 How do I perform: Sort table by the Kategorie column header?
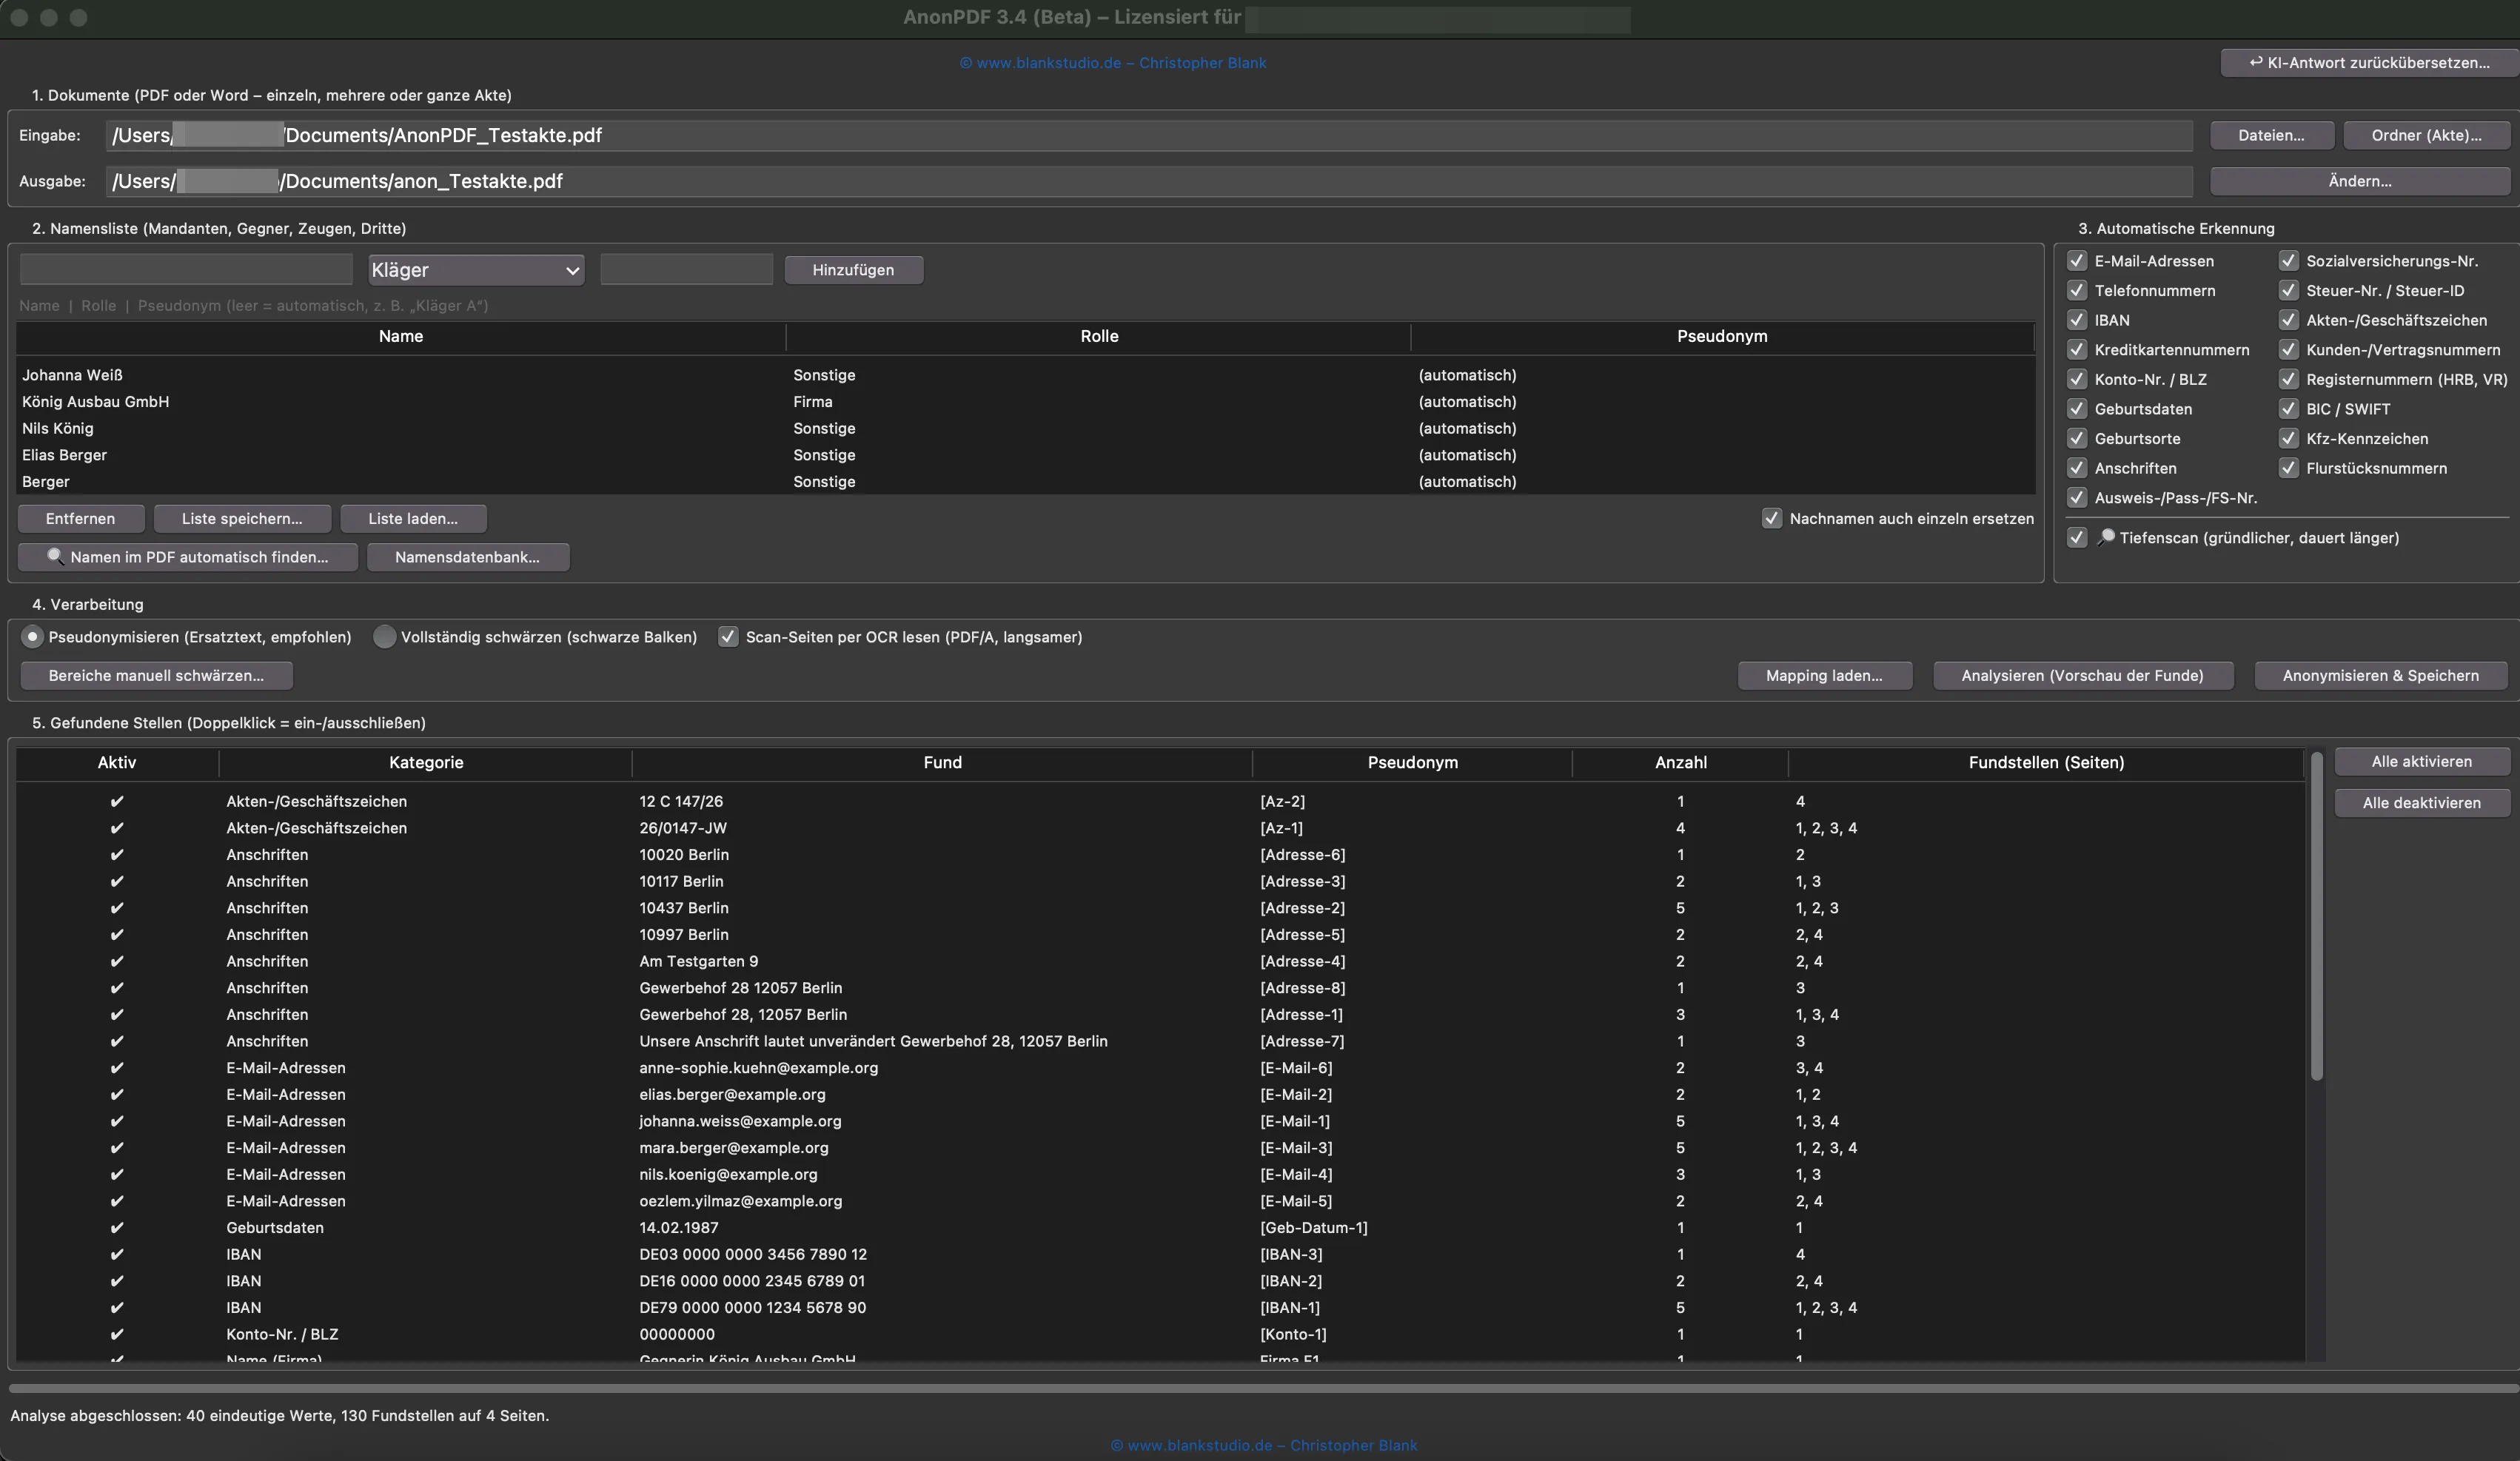pos(426,762)
